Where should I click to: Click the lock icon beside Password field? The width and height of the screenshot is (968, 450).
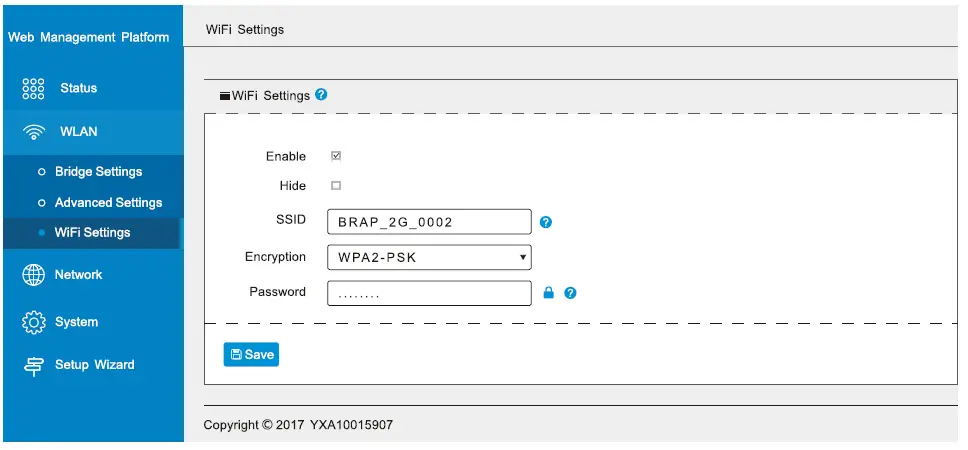(x=548, y=293)
